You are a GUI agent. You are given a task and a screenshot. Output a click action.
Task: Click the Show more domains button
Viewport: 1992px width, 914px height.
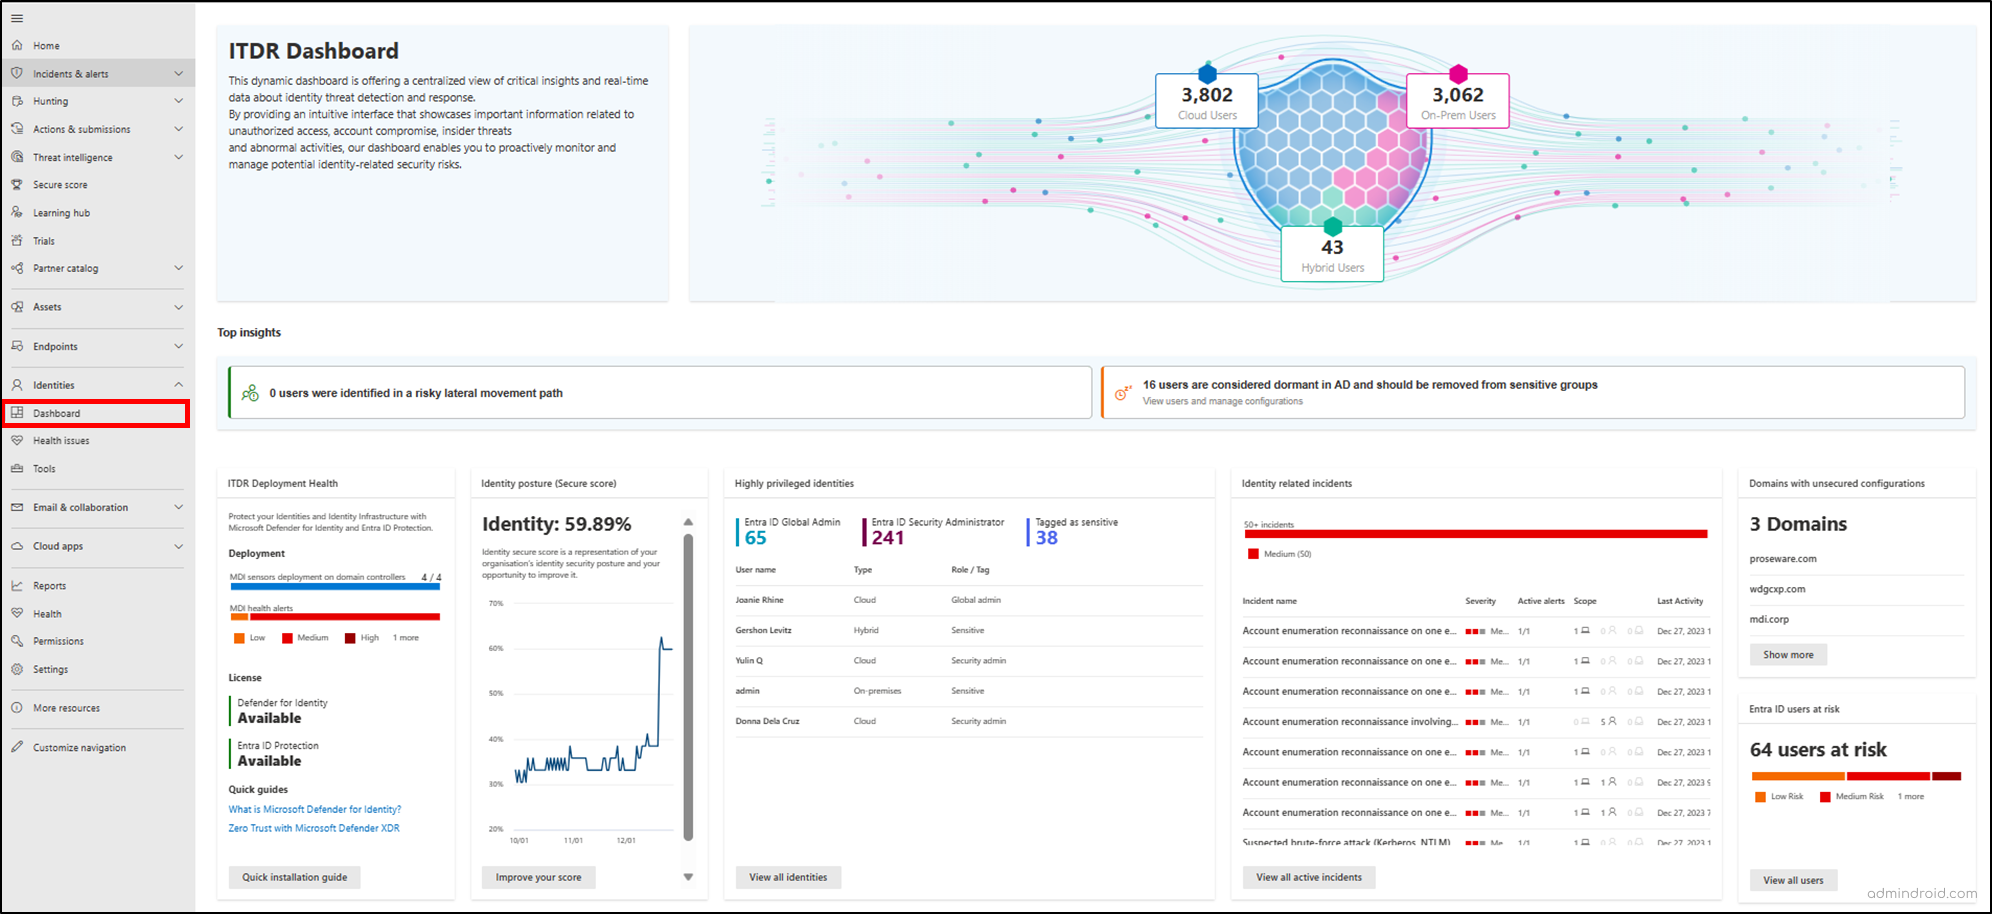pyautogui.click(x=1788, y=655)
